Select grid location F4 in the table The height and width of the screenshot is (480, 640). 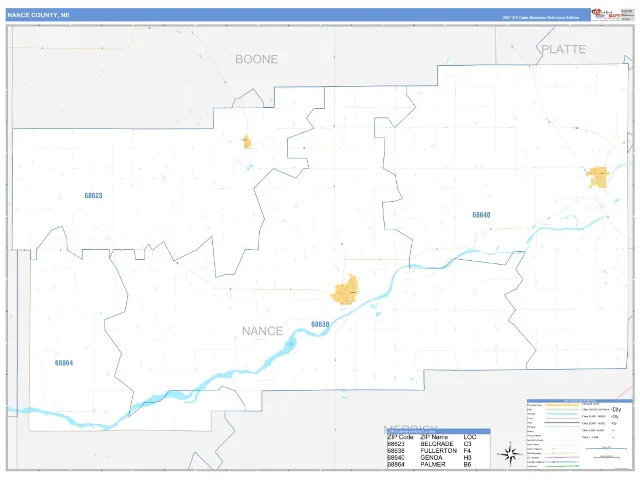coord(467,451)
